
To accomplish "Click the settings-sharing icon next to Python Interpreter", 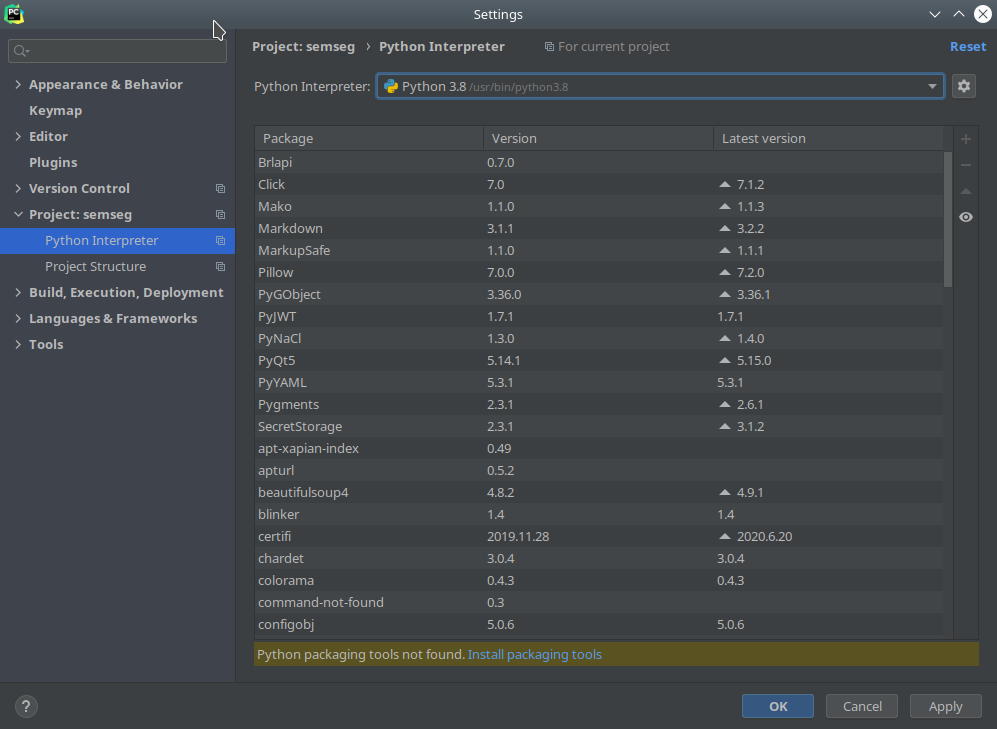I will click(220, 240).
